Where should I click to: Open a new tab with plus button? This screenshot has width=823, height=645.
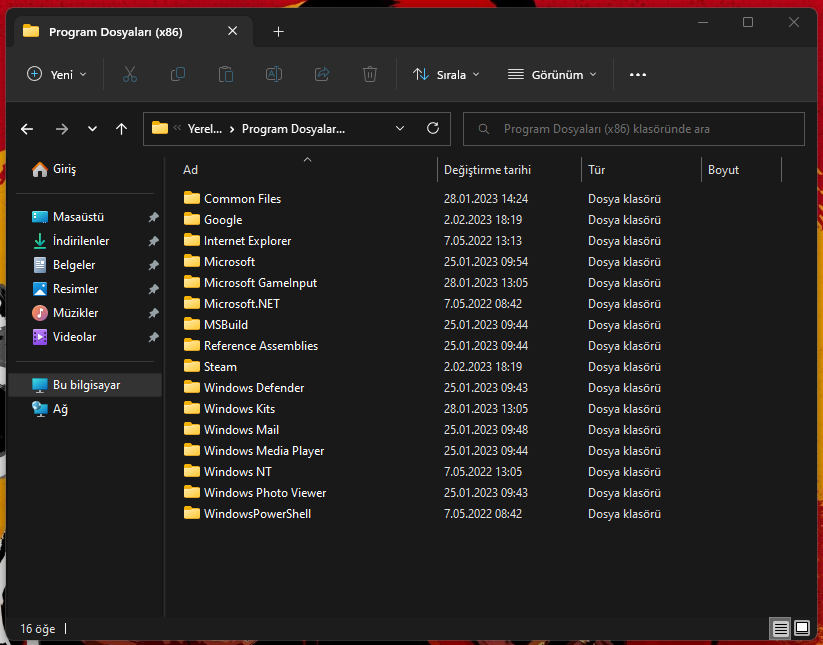[278, 32]
